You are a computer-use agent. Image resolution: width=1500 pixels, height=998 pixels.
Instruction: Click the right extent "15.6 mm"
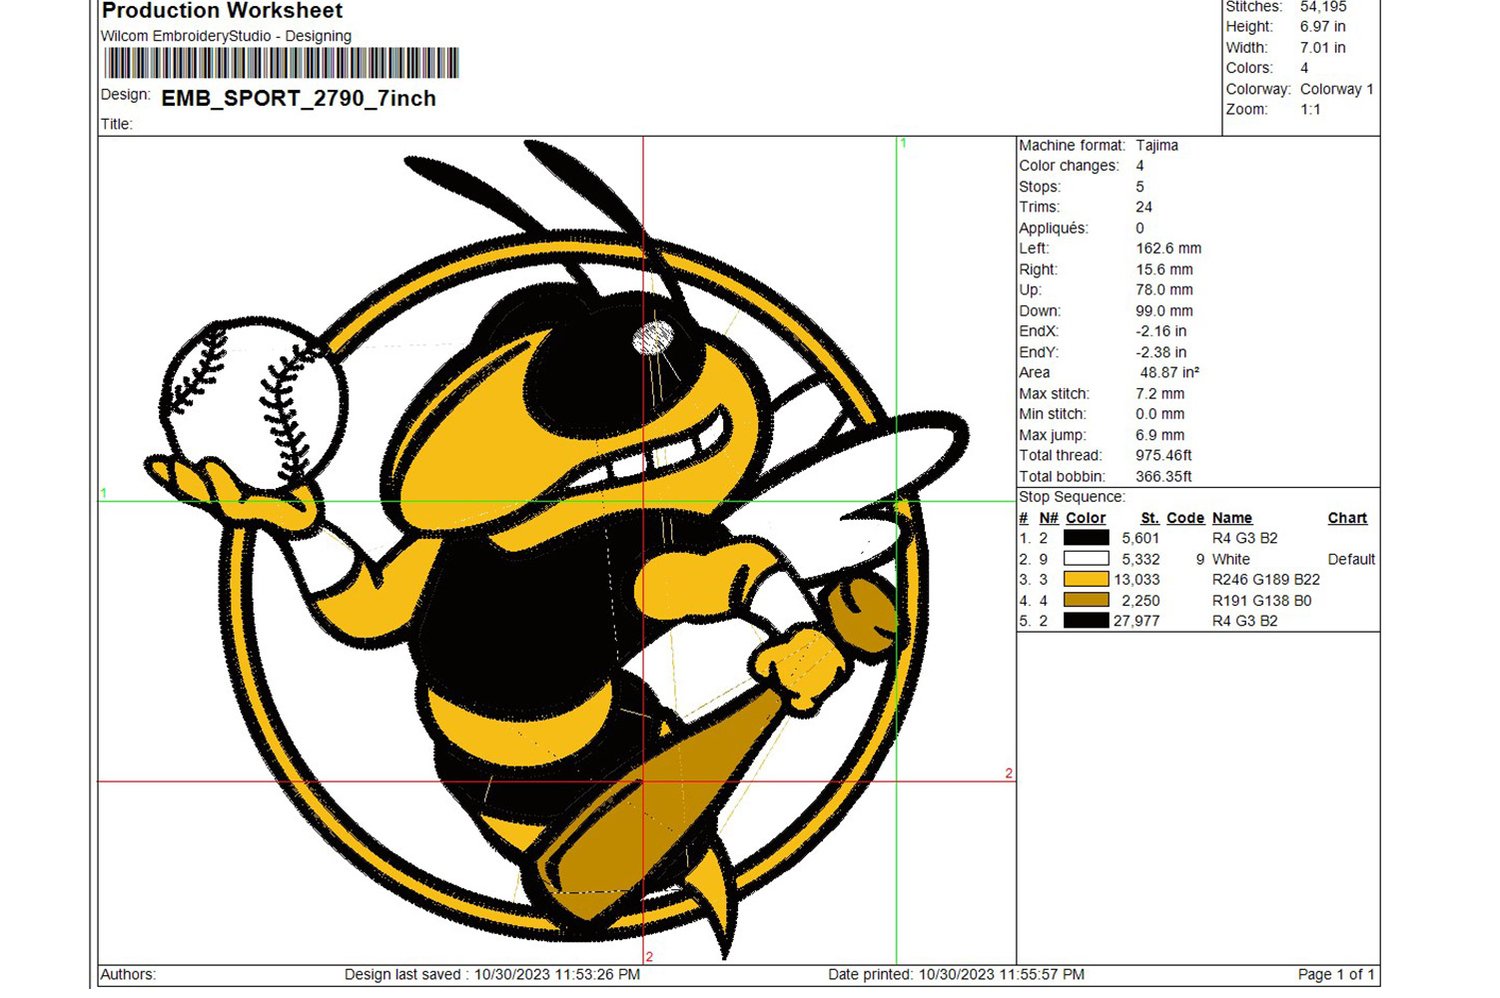point(1165,269)
